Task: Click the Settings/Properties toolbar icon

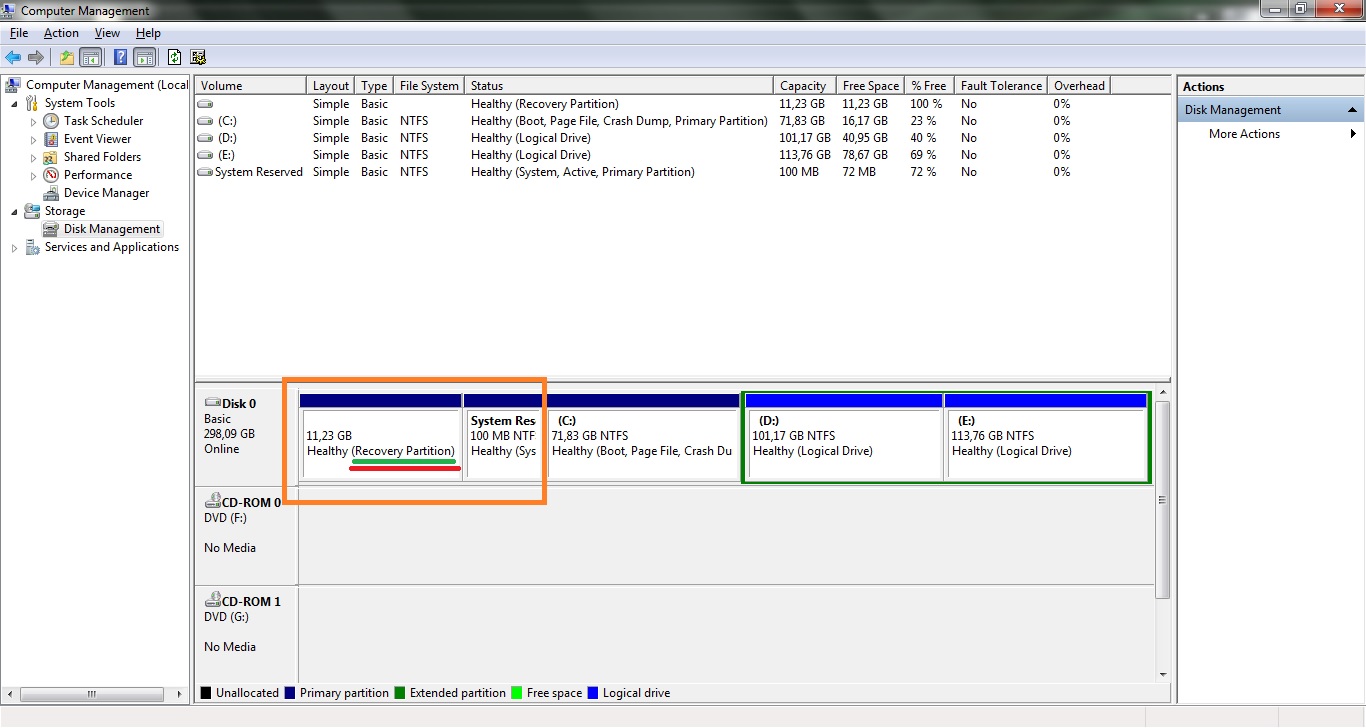Action: pyautogui.click(x=198, y=57)
